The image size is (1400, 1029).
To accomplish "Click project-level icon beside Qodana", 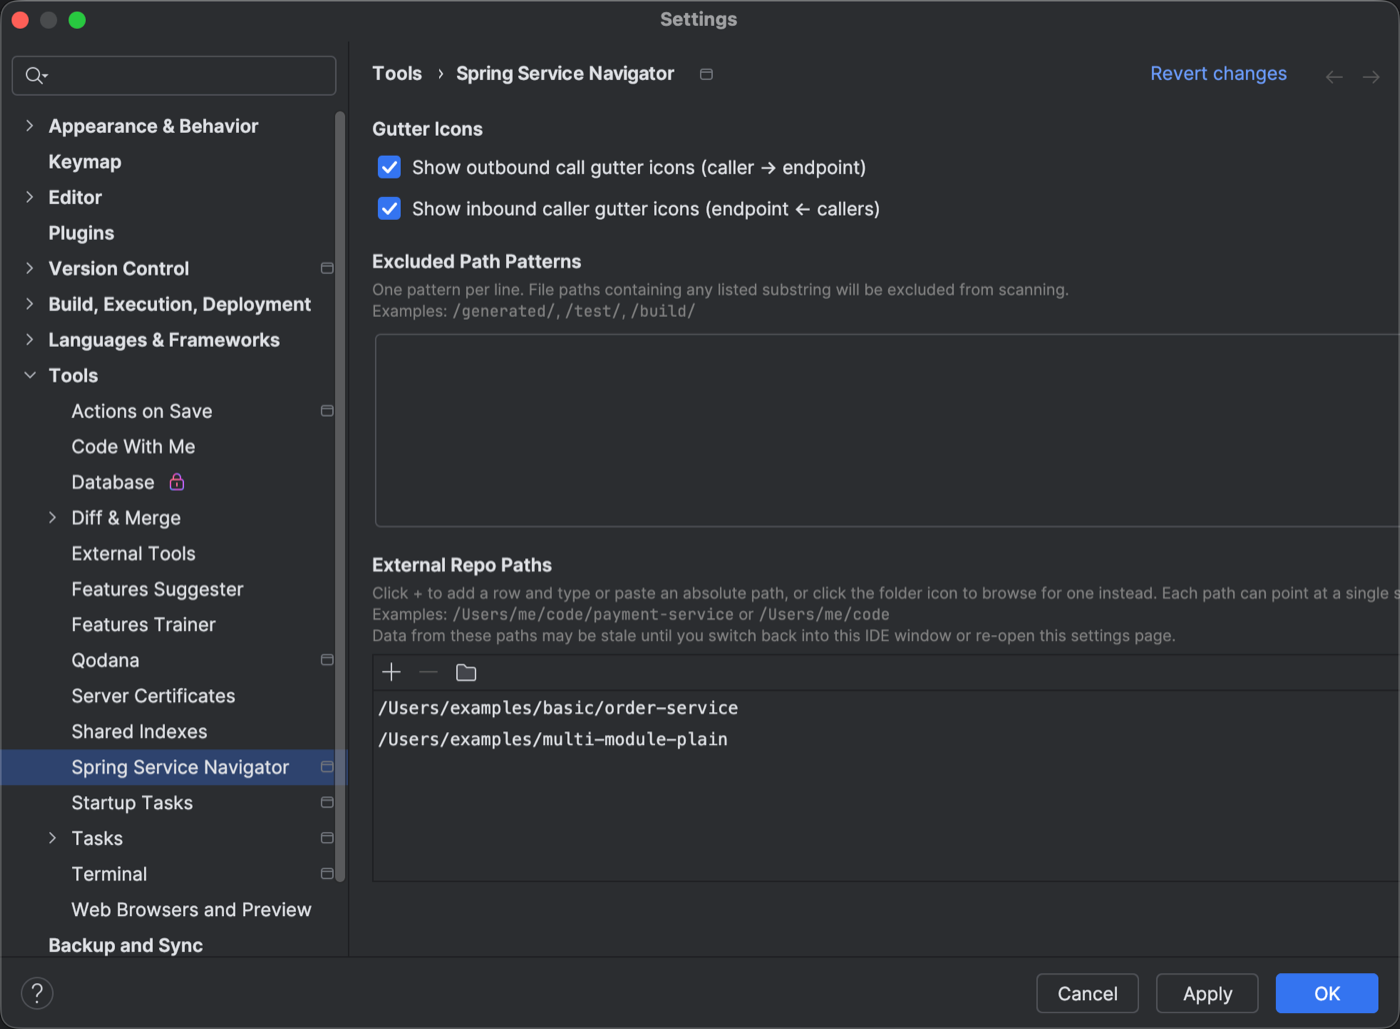I will 327,660.
